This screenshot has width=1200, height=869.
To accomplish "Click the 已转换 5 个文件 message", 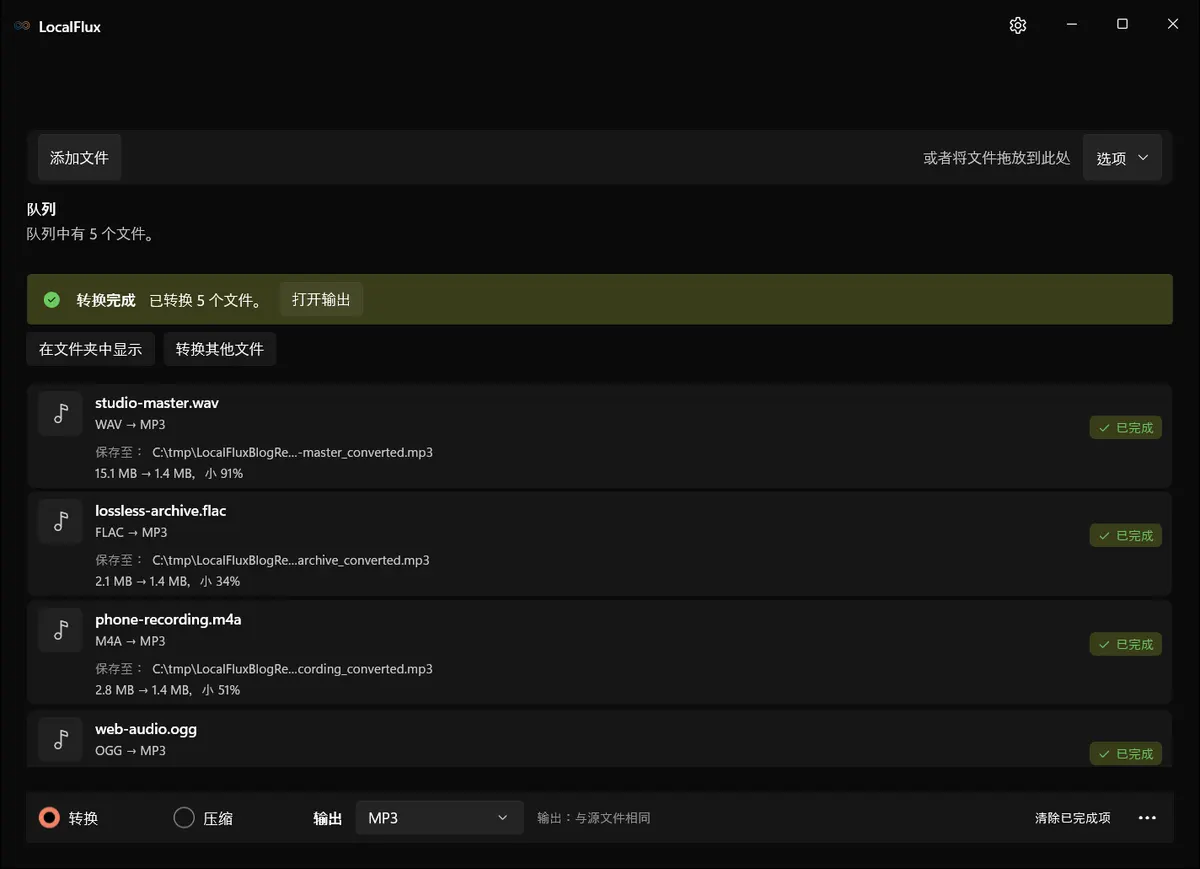I will pyautogui.click(x=206, y=300).
